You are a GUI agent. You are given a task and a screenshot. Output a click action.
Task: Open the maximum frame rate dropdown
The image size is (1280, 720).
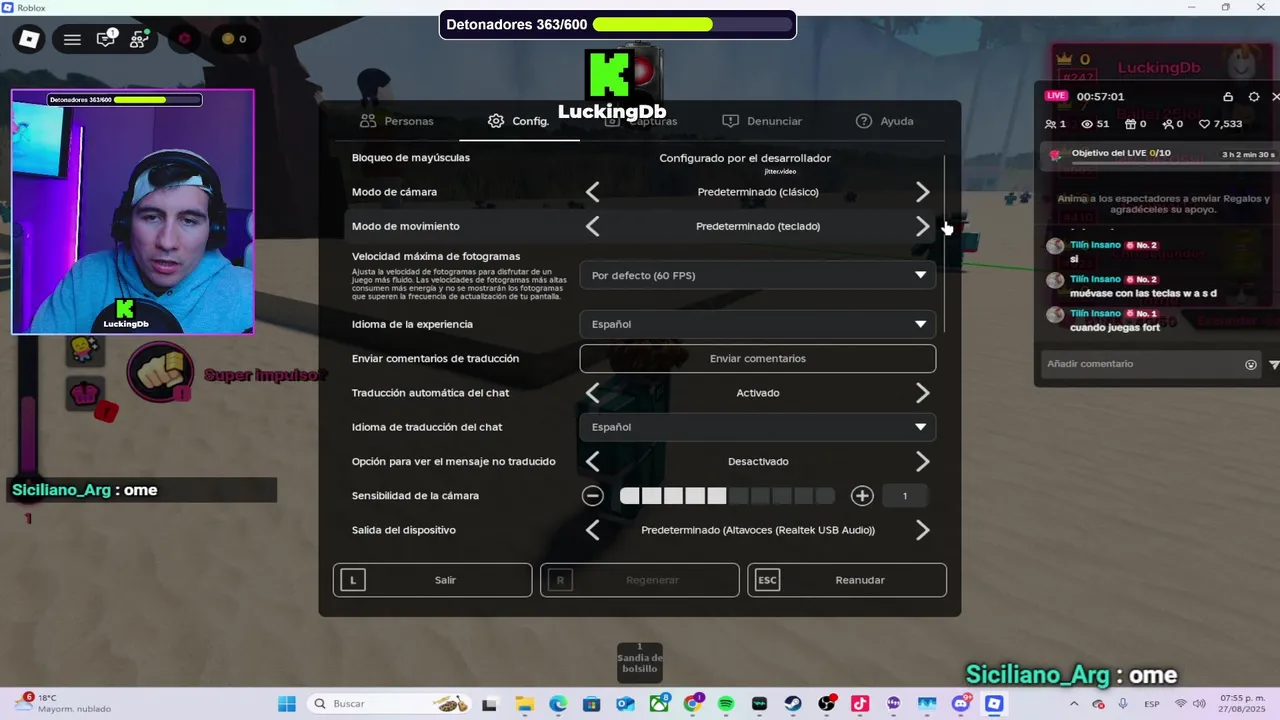[758, 275]
